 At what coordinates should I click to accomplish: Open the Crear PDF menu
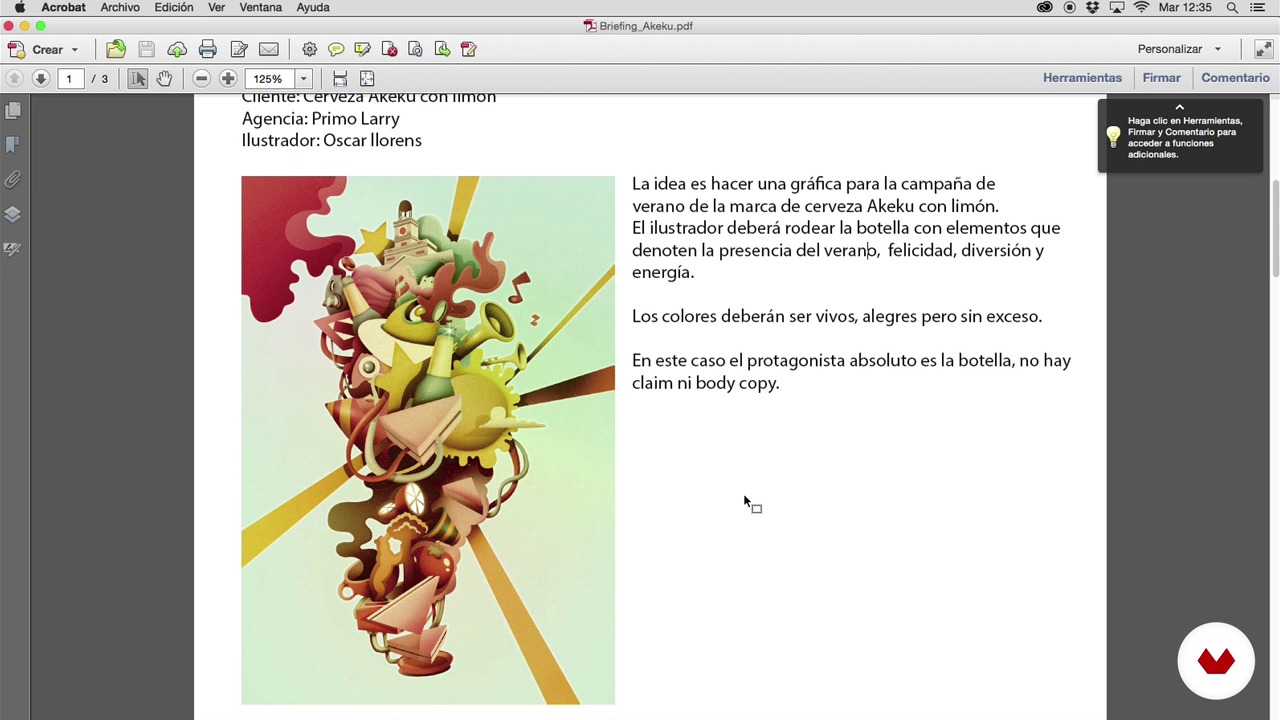point(42,49)
